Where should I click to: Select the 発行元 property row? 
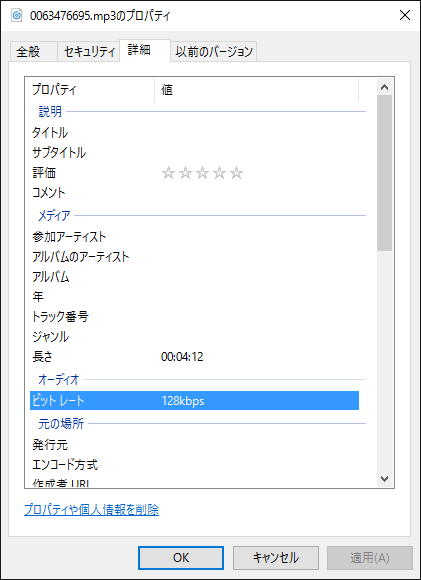click(194, 445)
